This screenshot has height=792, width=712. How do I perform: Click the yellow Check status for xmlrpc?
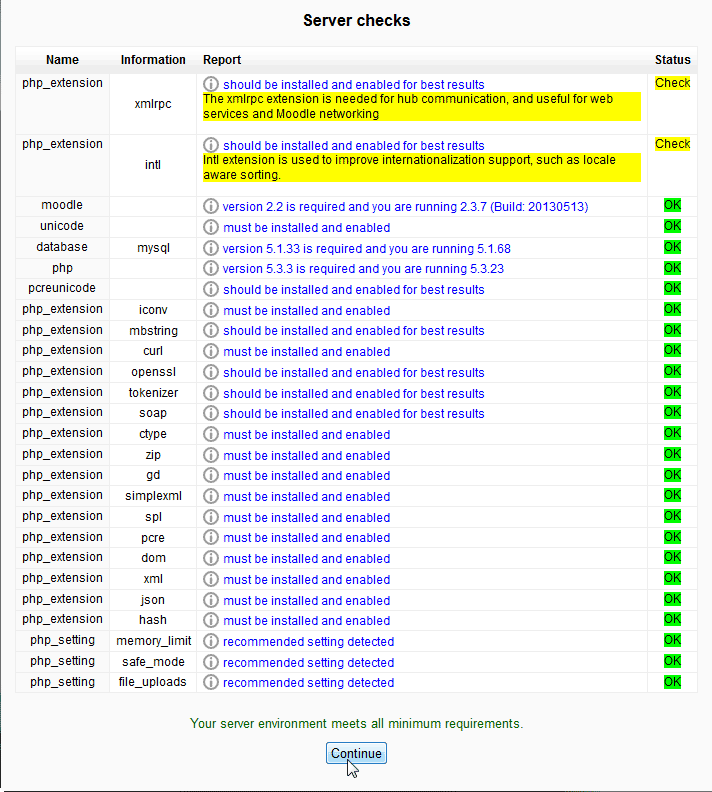pyautogui.click(x=672, y=83)
